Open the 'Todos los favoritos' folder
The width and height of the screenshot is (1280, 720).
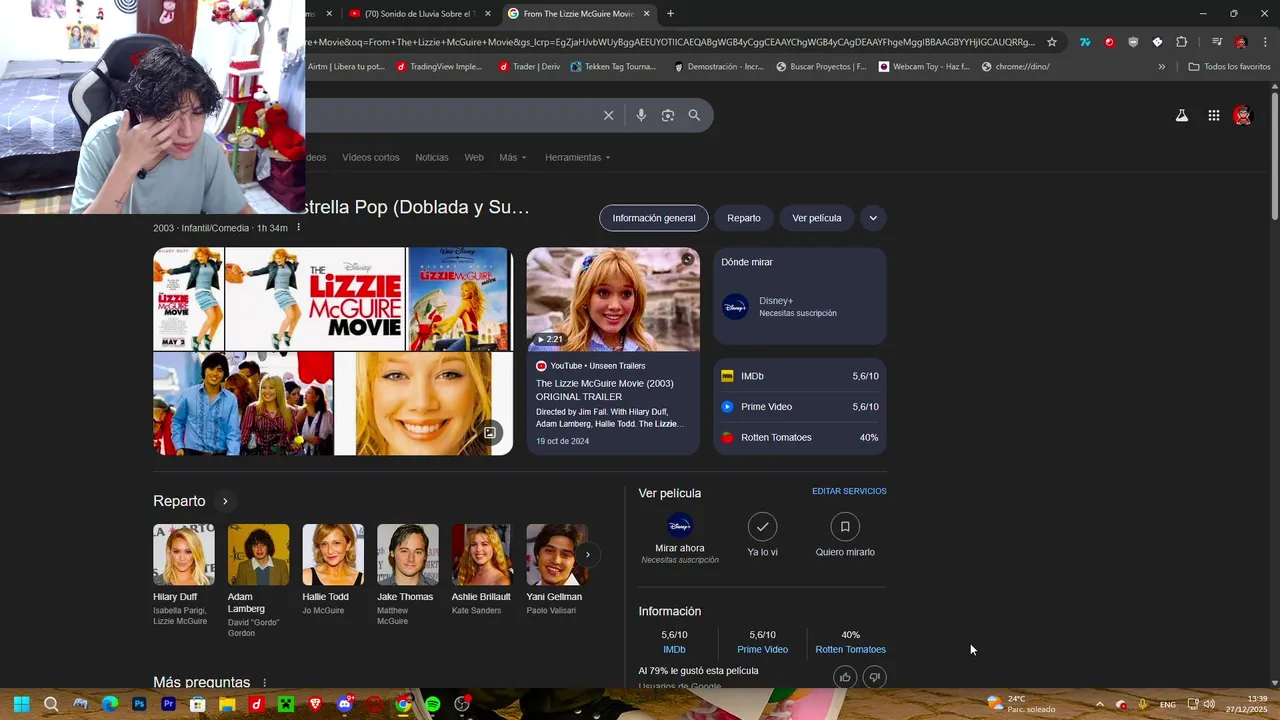pyautogui.click(x=1229, y=67)
